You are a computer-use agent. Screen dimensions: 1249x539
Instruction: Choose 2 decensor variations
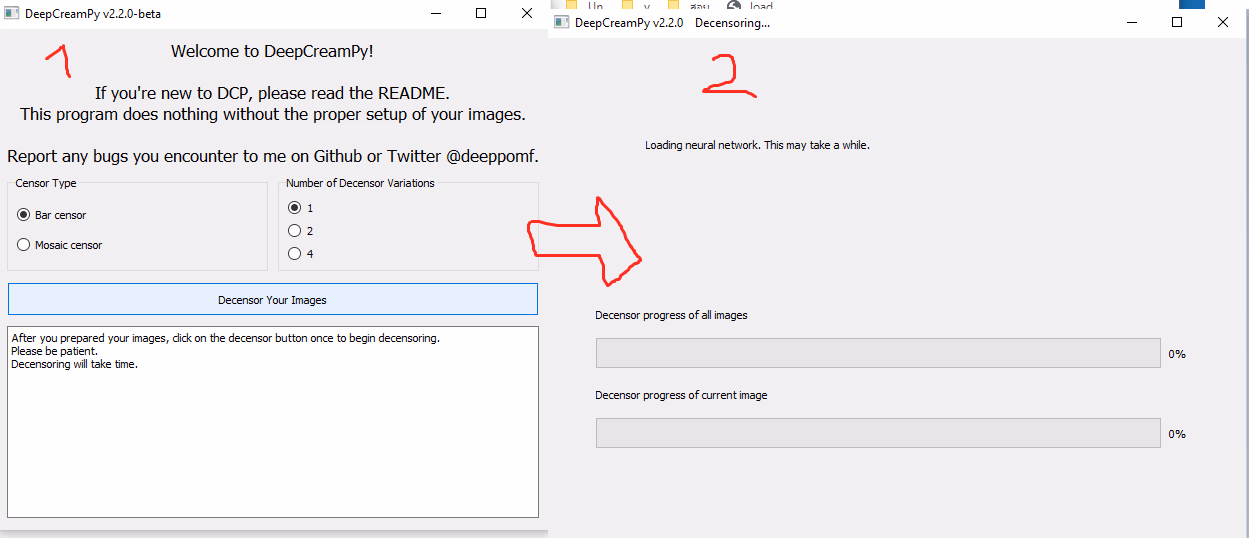[x=294, y=231]
